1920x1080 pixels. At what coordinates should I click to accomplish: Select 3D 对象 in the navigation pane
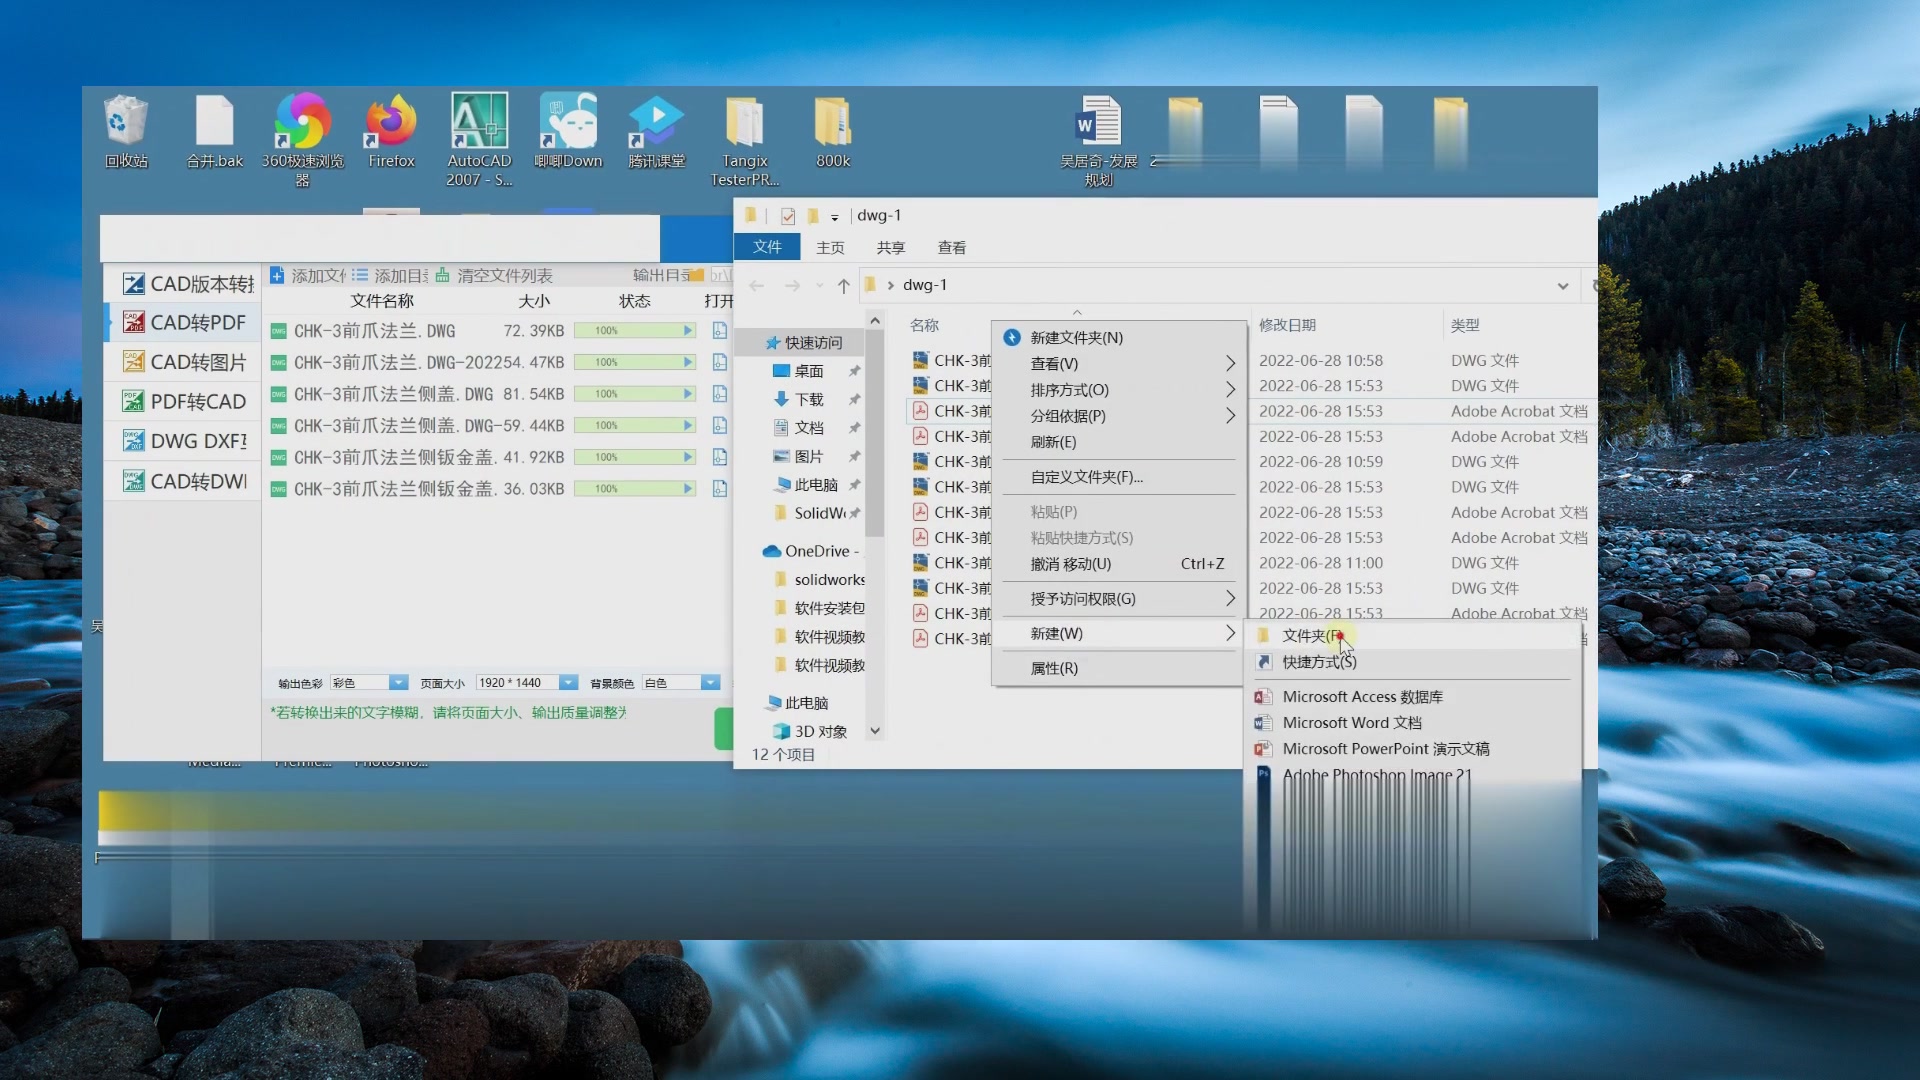point(810,731)
